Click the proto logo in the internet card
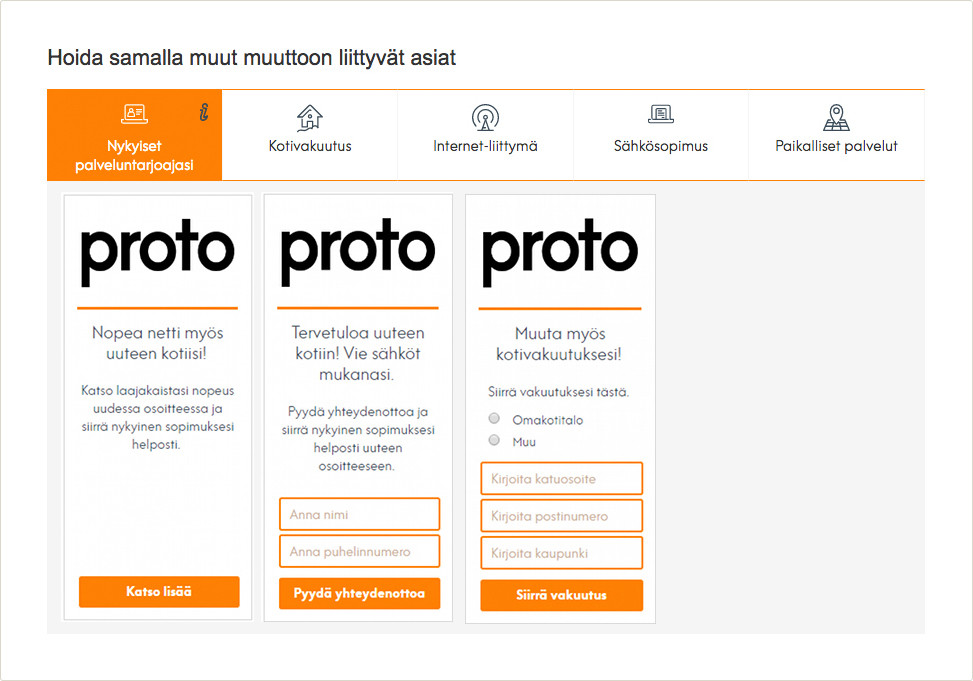 coord(158,252)
